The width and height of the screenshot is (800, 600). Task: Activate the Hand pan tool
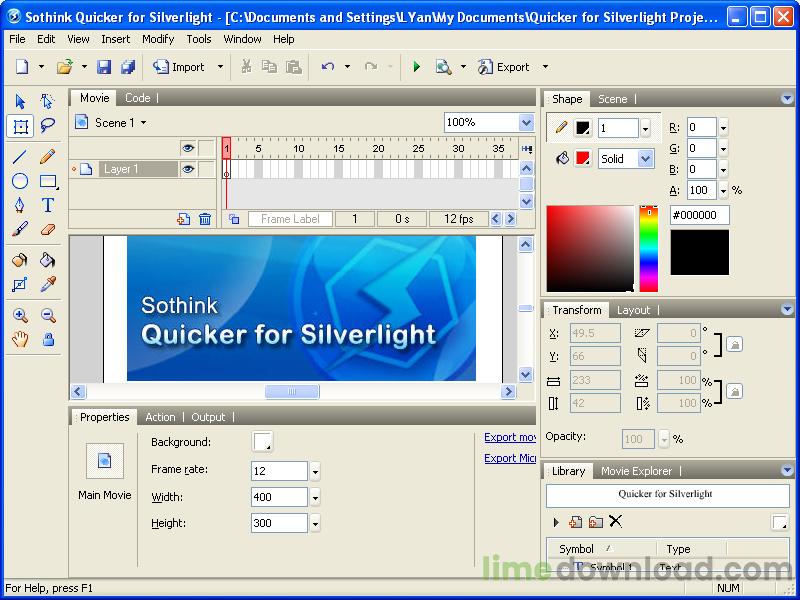[20, 340]
